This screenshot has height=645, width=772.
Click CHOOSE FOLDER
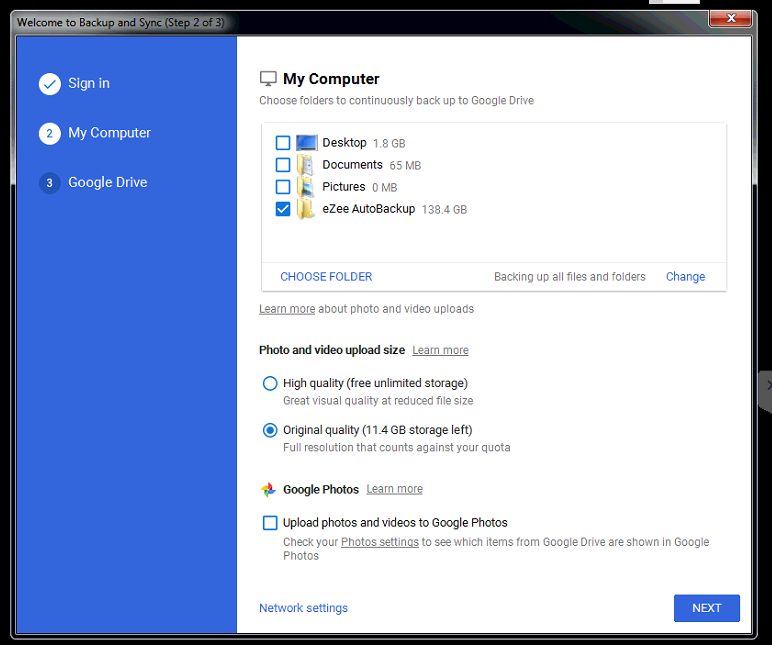(x=326, y=277)
